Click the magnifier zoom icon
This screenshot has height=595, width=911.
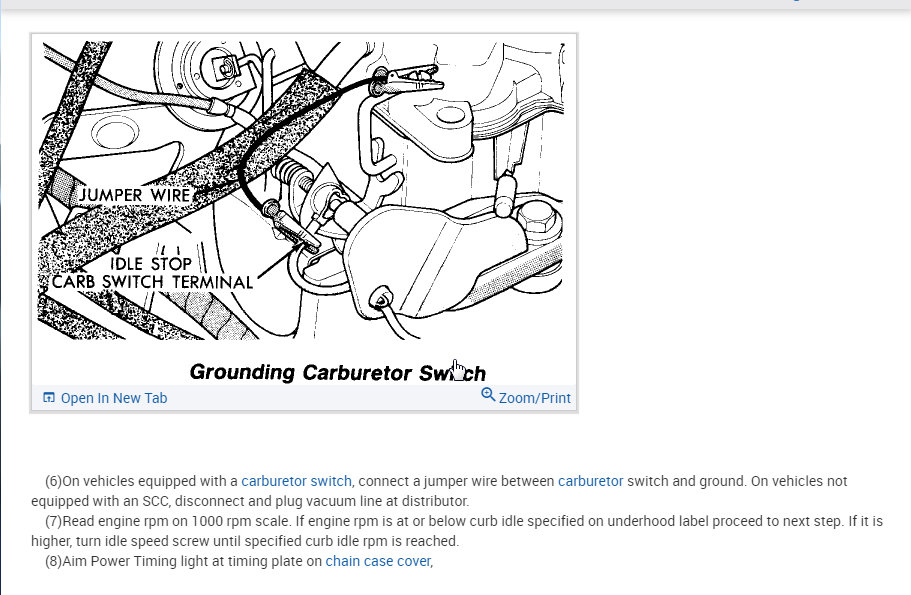(x=488, y=395)
